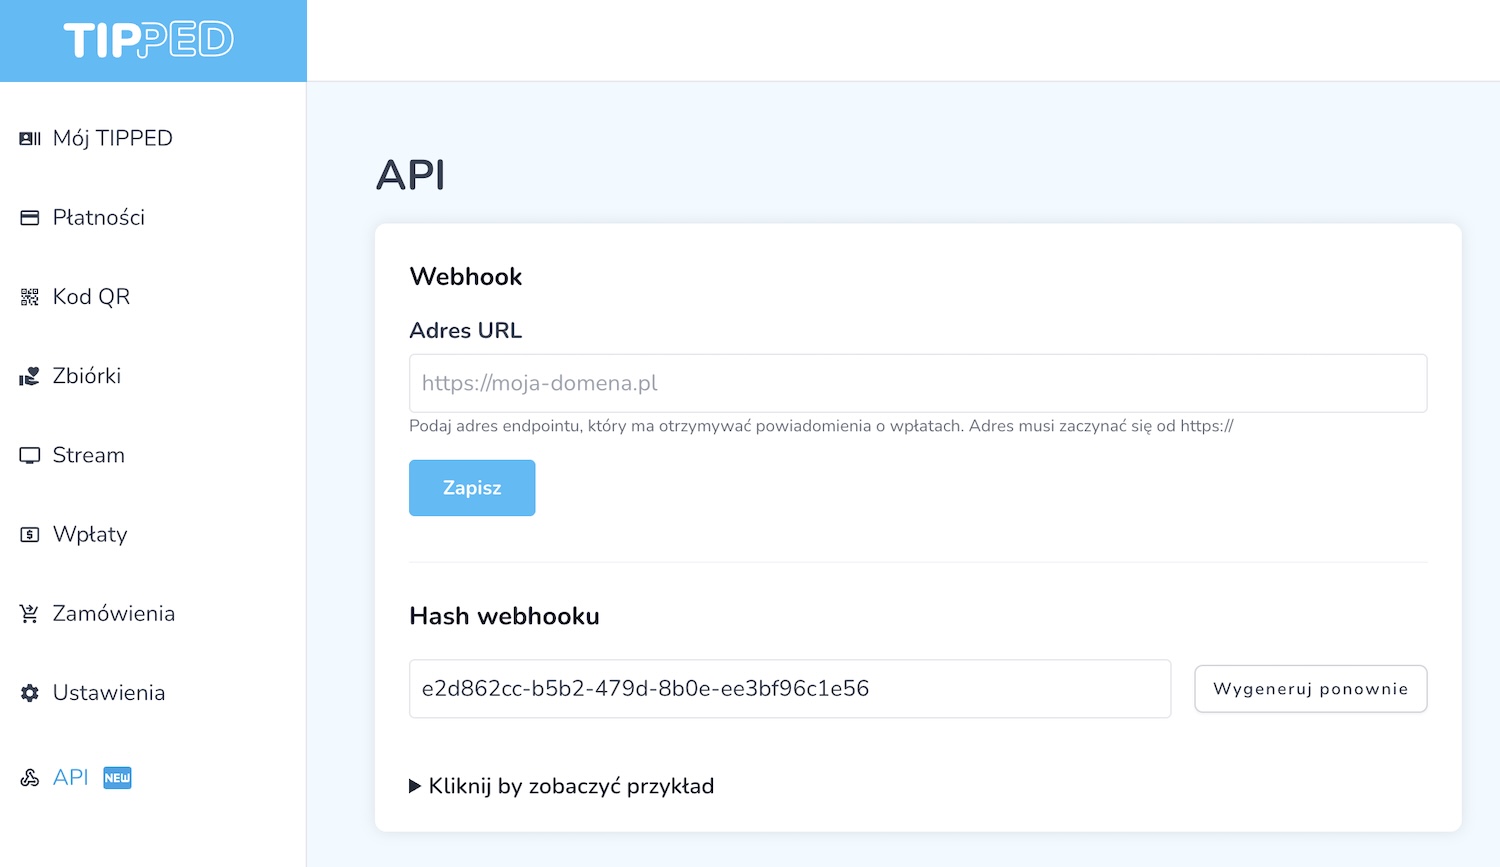
Task: Navigate to Zamówienia in the sidebar
Action: [113, 614]
